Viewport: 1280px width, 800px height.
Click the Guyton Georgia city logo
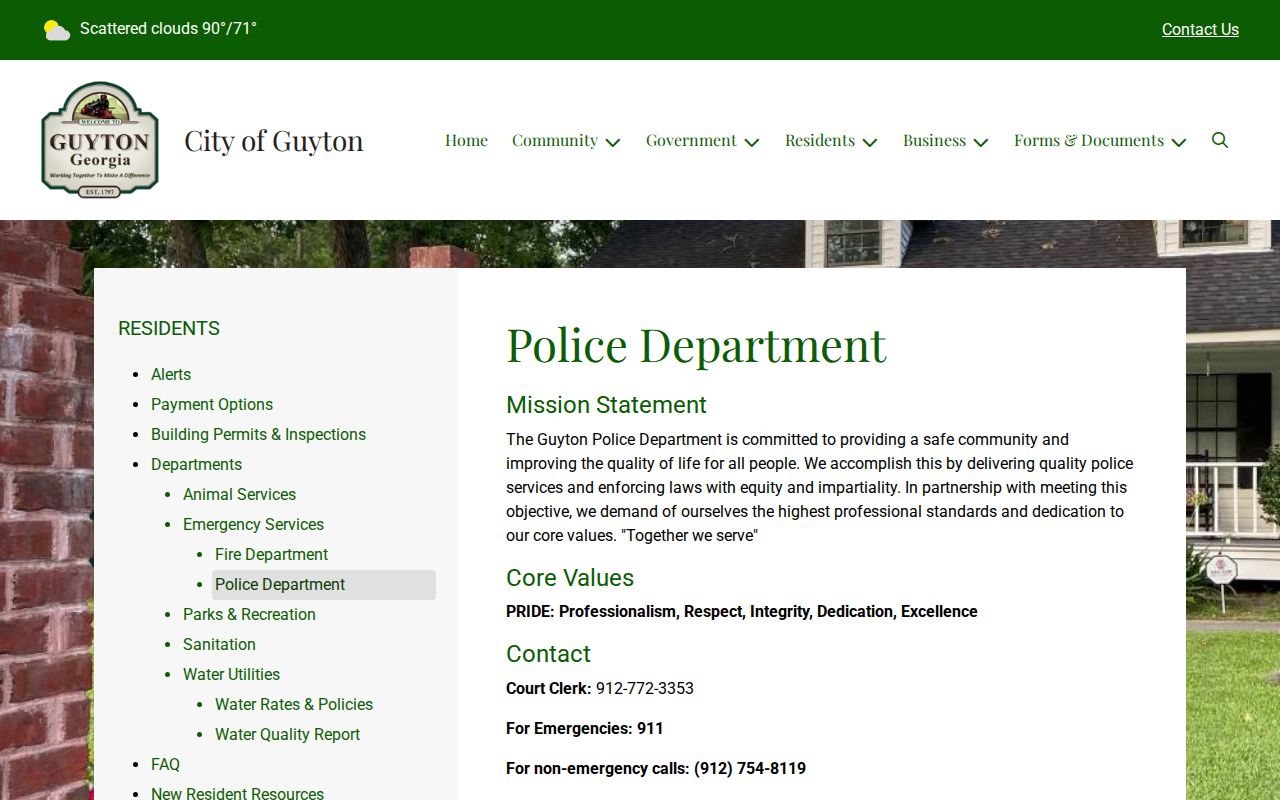coord(100,140)
